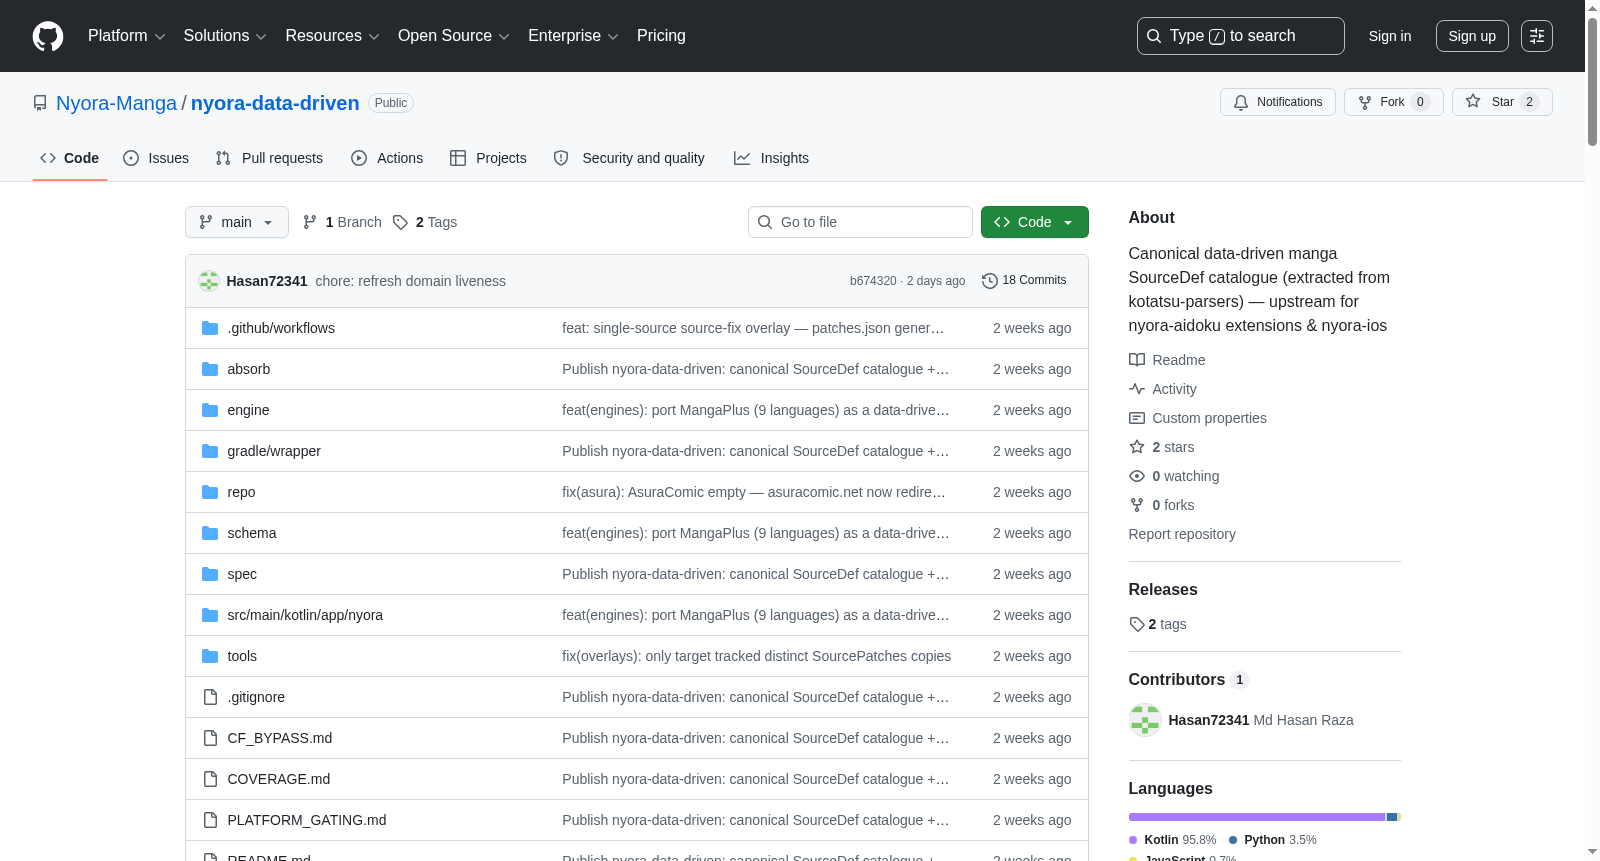1600x861 pixels.
Task: Click the eye icon beside 0 watching
Action: (x=1137, y=476)
